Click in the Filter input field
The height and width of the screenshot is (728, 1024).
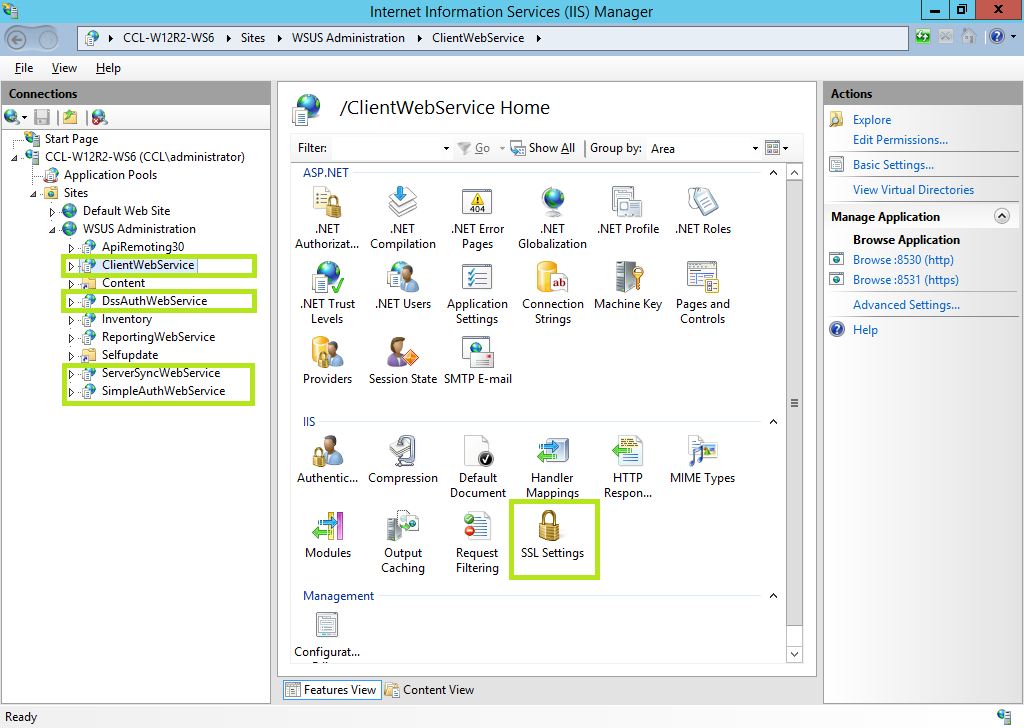coord(386,148)
